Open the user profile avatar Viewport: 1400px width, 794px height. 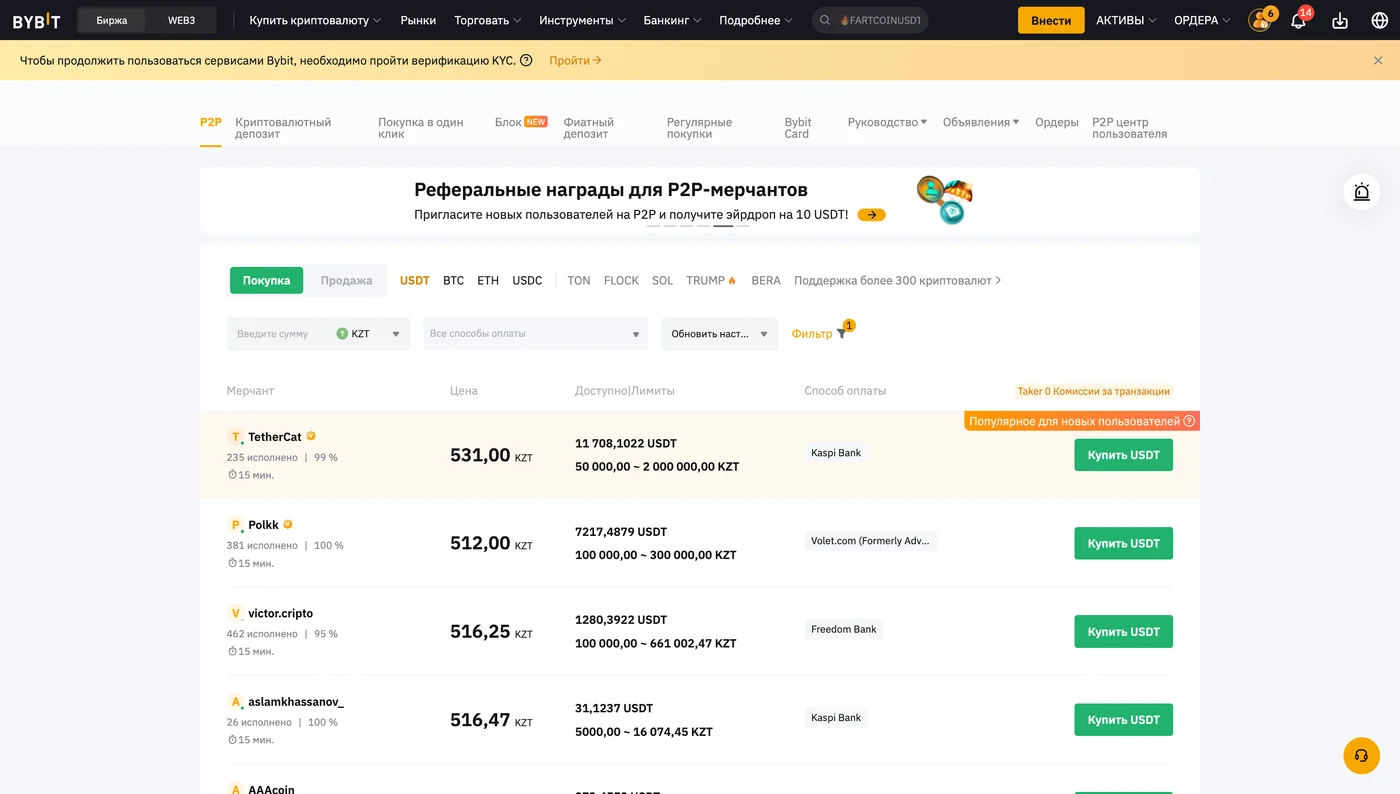(x=1260, y=20)
